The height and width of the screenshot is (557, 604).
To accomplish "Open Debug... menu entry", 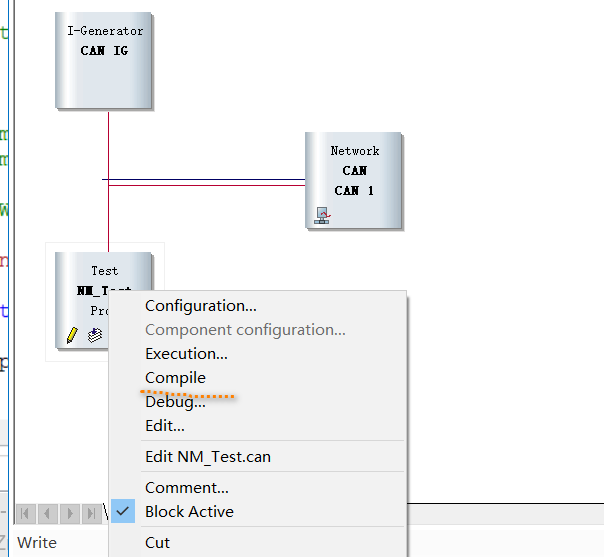I will point(257,402).
